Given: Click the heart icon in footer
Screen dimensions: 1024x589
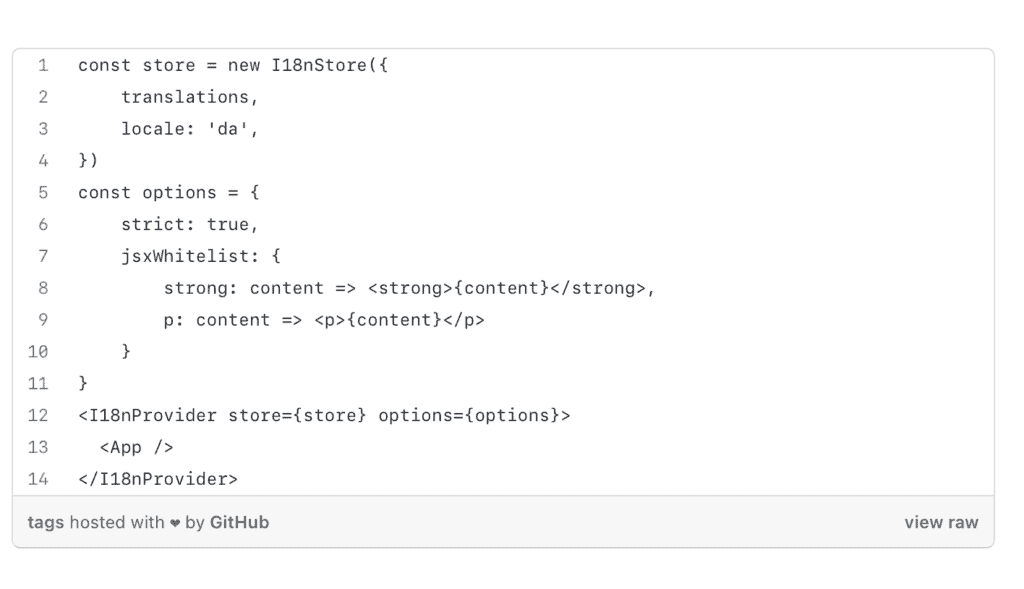Looking at the screenshot, I should 175,523.
